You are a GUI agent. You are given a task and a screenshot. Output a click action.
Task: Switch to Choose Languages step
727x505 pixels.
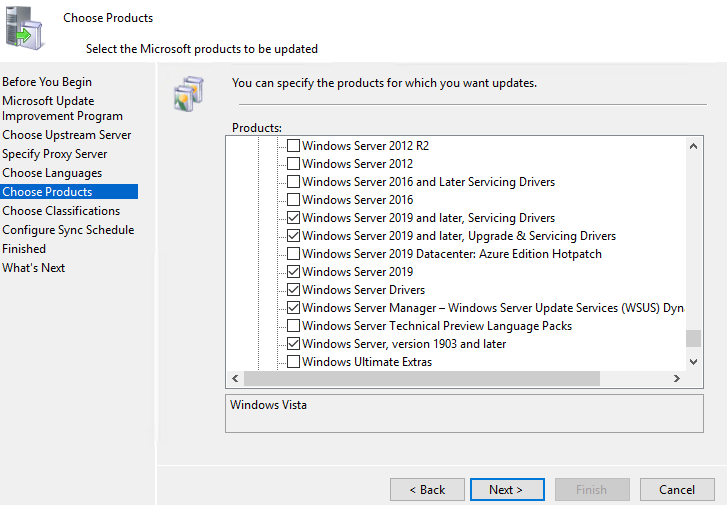coord(52,173)
